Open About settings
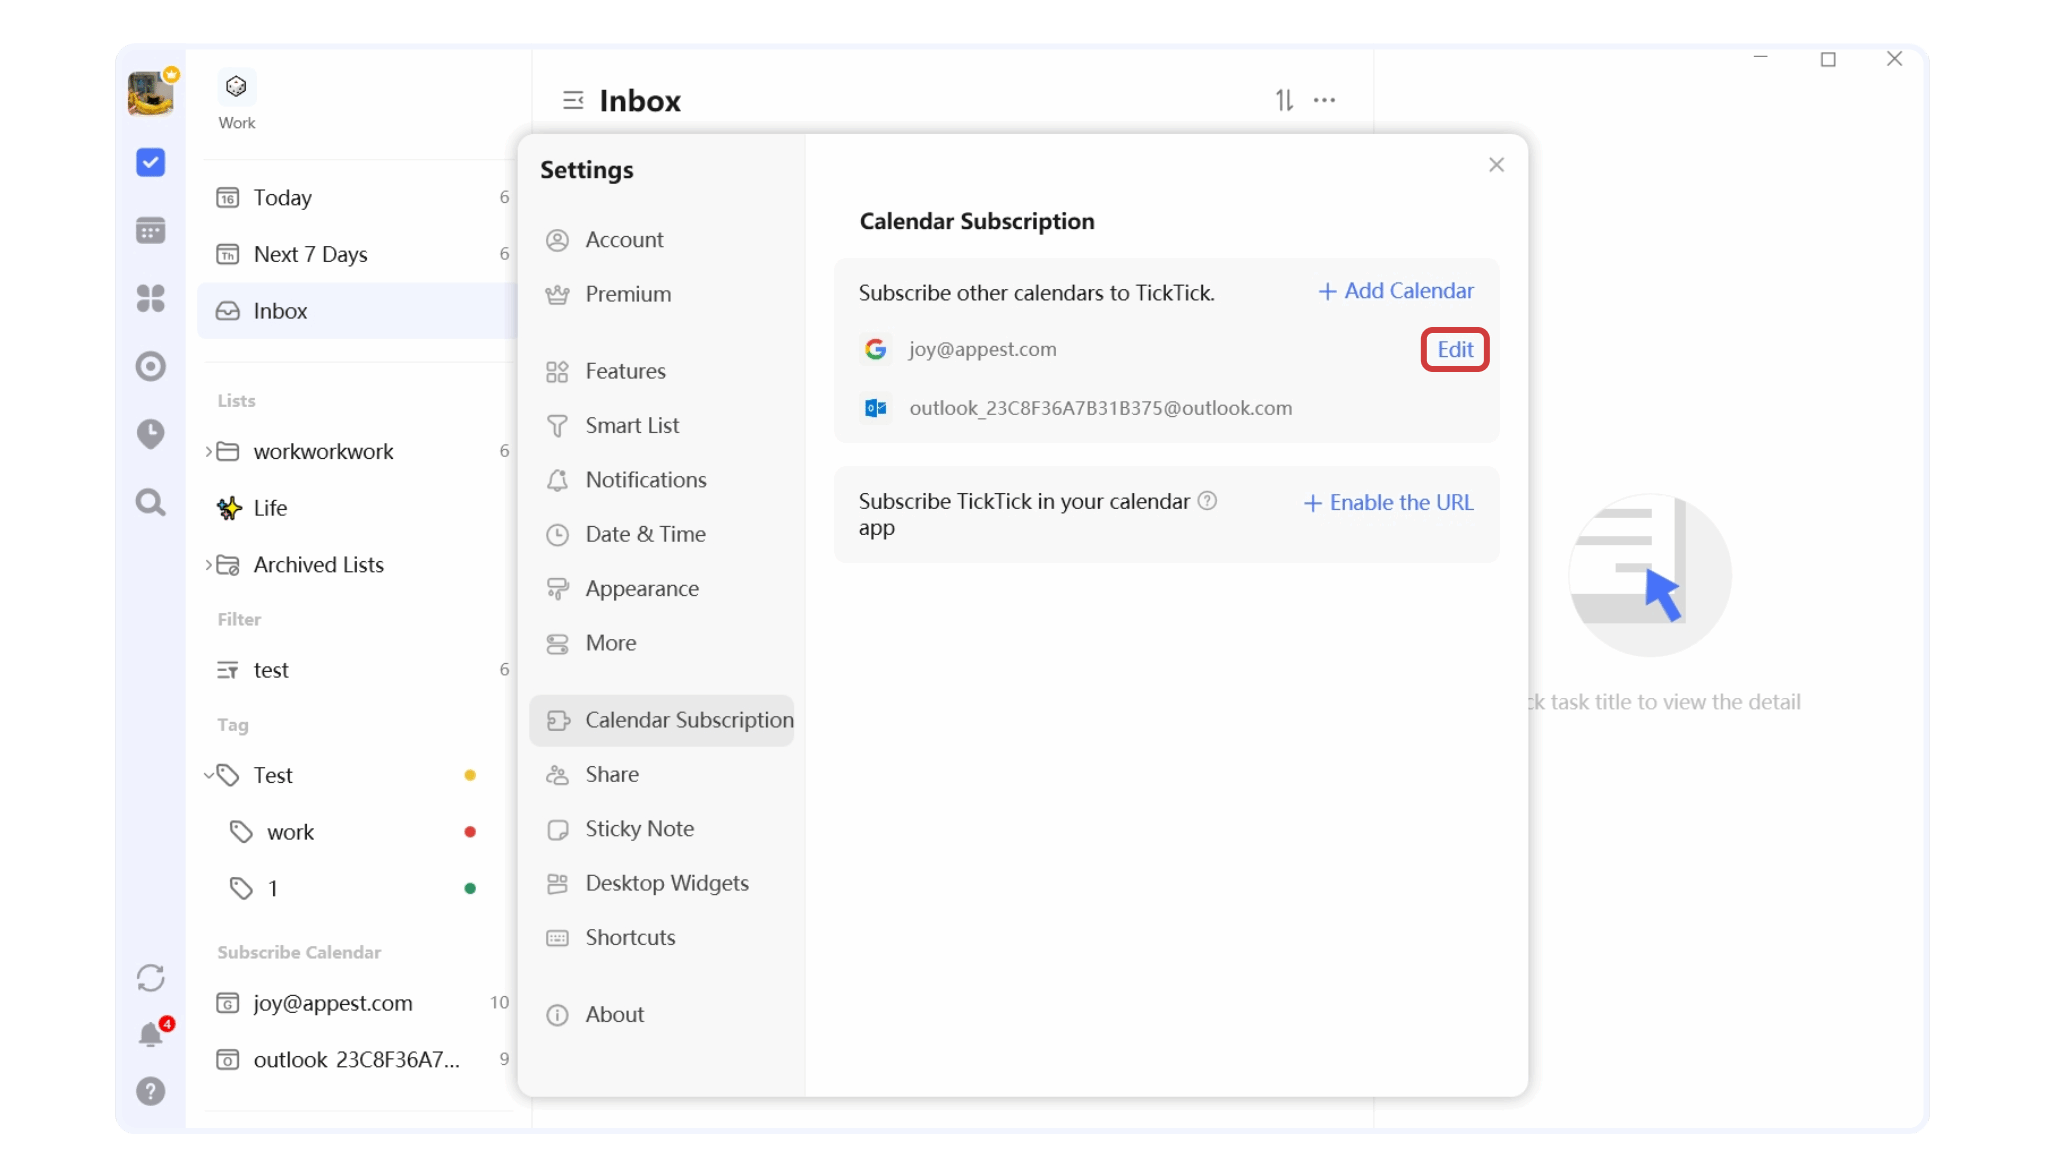This screenshot has height=1167, width=2045. click(662, 1014)
